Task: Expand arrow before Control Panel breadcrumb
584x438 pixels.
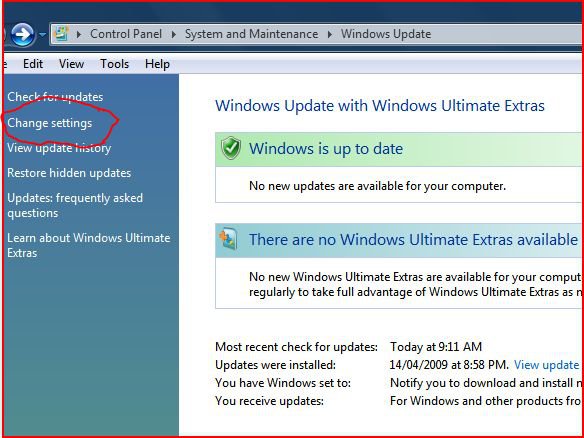Action: (79, 34)
